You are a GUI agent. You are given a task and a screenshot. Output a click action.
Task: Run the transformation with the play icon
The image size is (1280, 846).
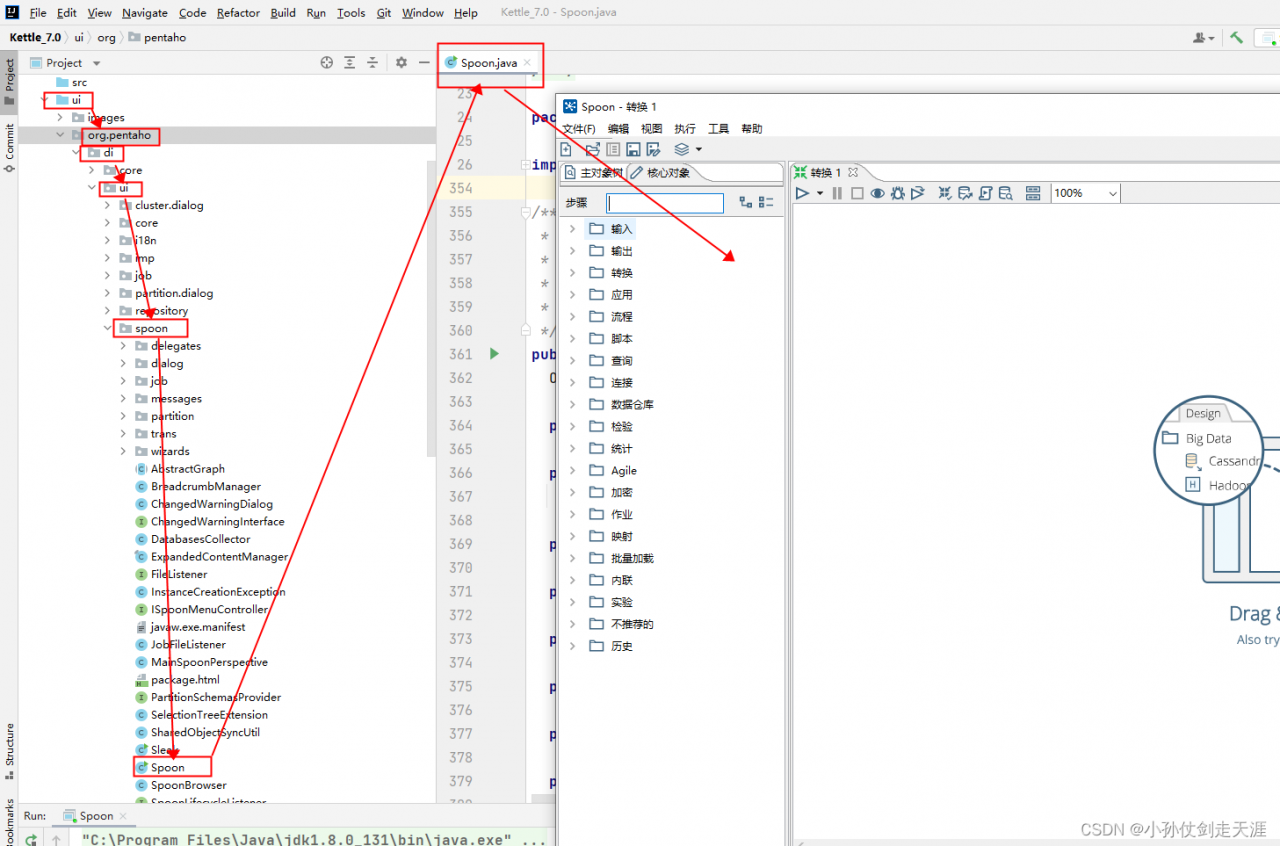802,193
